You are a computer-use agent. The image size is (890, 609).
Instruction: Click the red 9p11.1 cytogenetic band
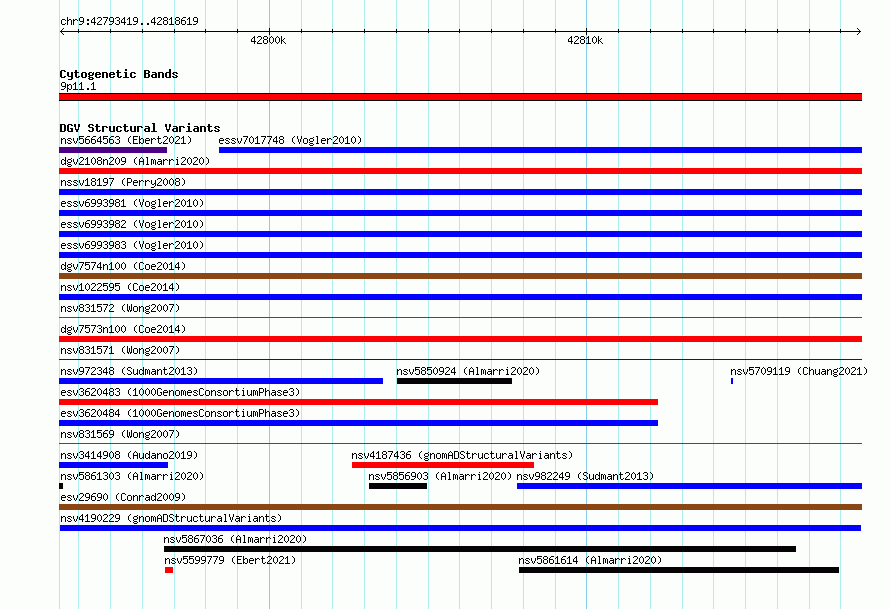[x=460, y=98]
